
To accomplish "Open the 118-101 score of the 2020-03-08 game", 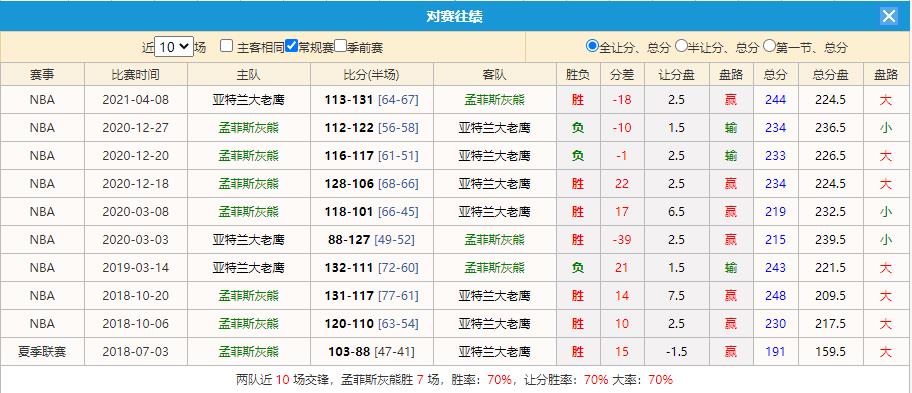I will pyautogui.click(x=349, y=212).
